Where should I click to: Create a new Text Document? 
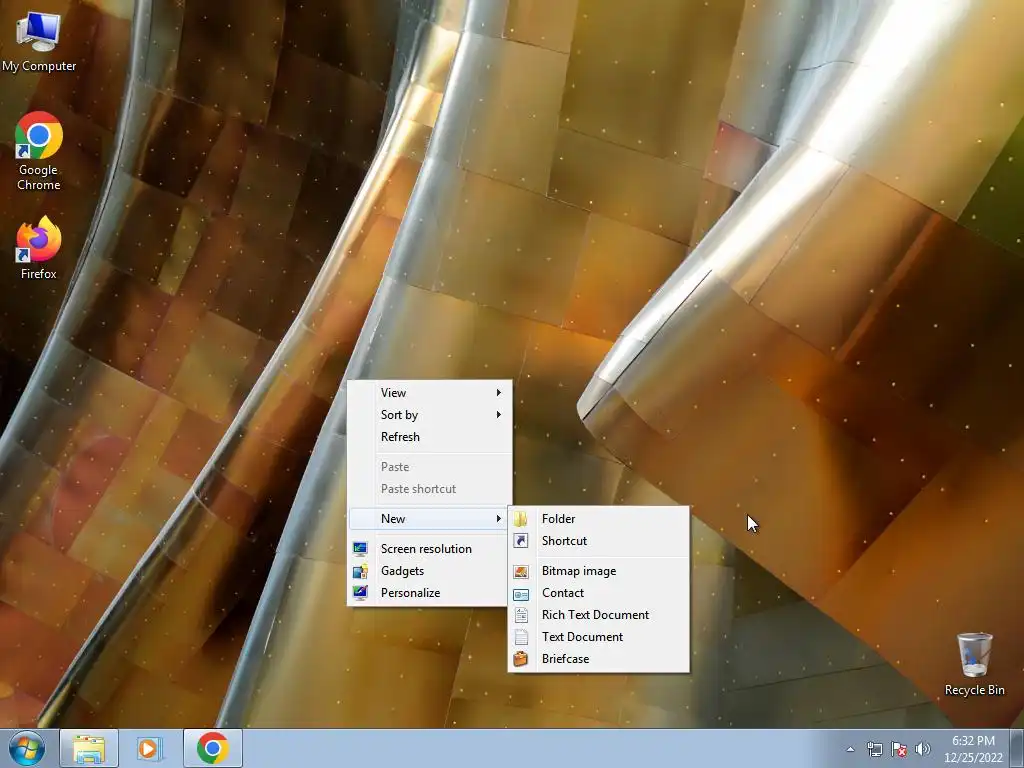point(598,637)
